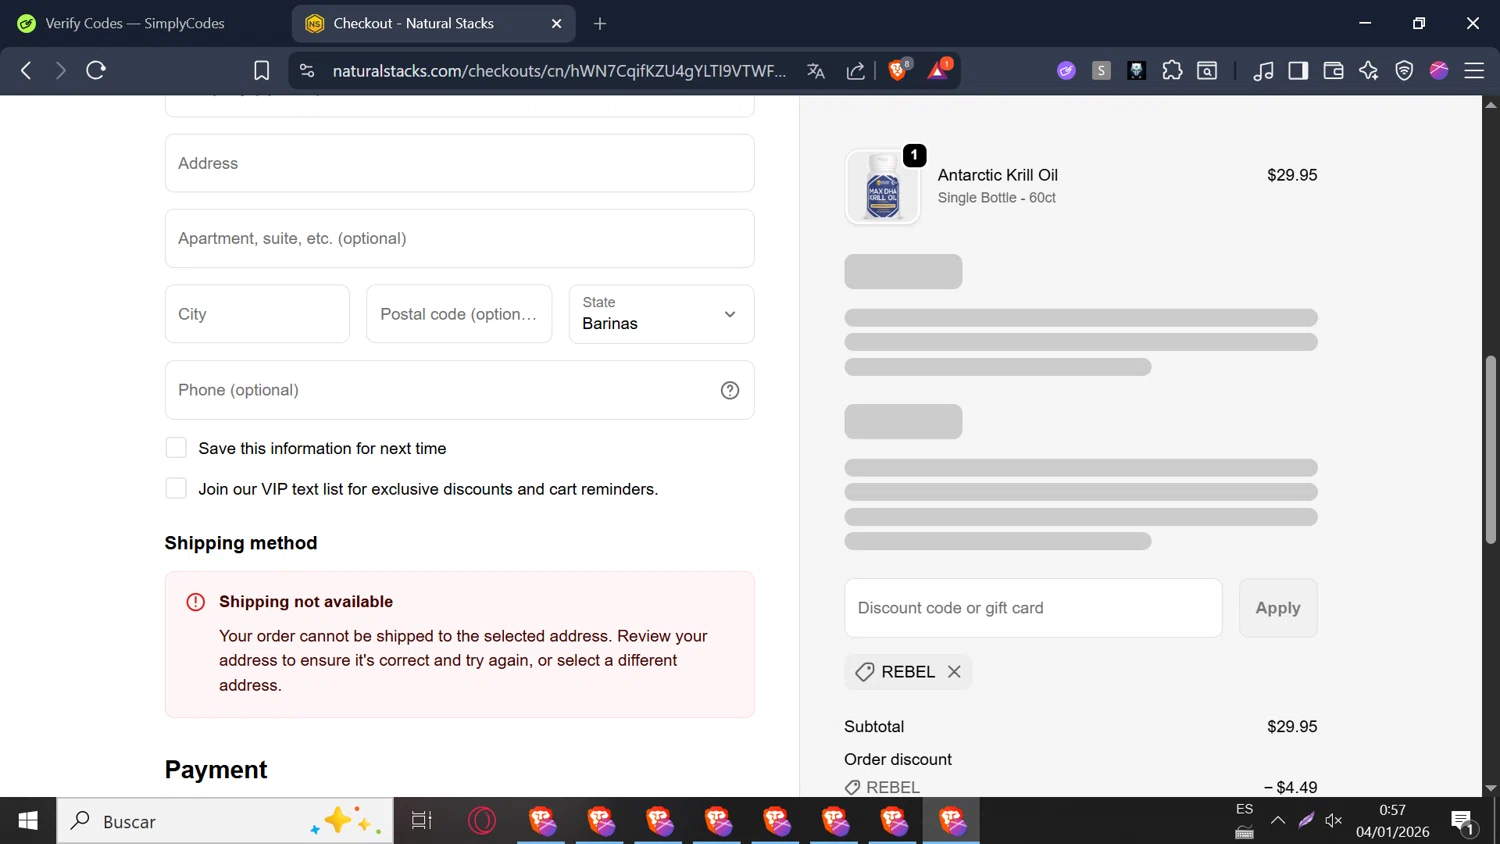Image resolution: width=1500 pixels, height=844 pixels.
Task: Go forward in browser history
Action: tap(60, 70)
